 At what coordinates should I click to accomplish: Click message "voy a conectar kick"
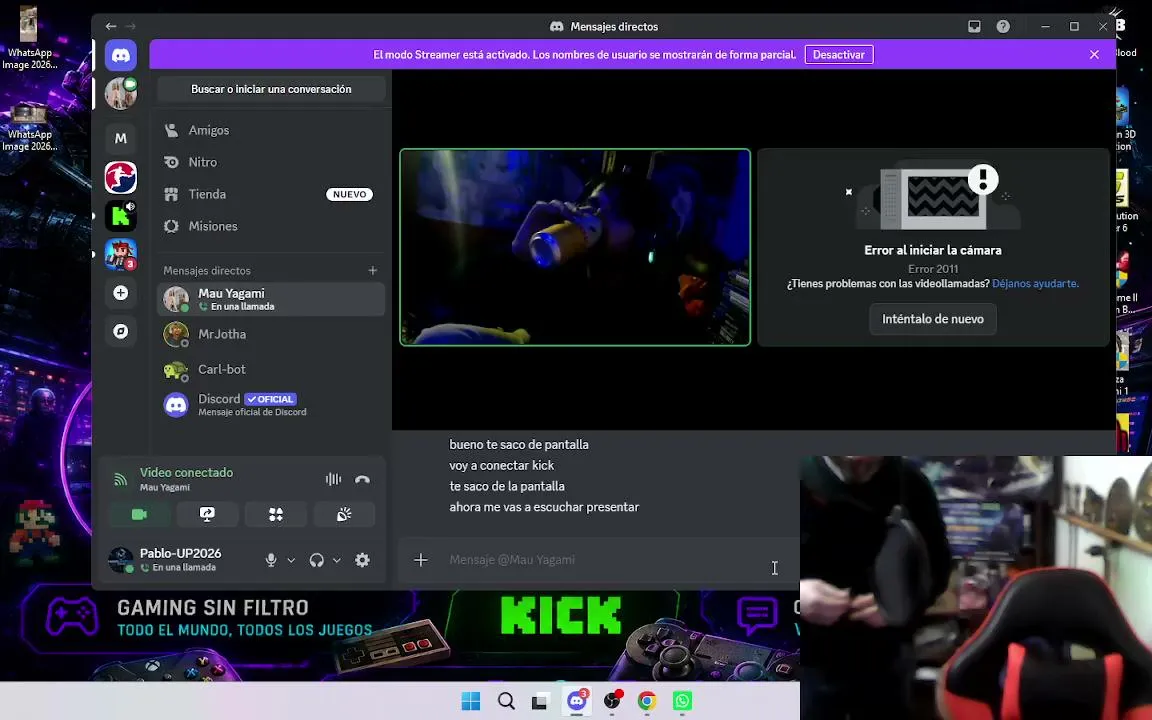[x=502, y=465]
